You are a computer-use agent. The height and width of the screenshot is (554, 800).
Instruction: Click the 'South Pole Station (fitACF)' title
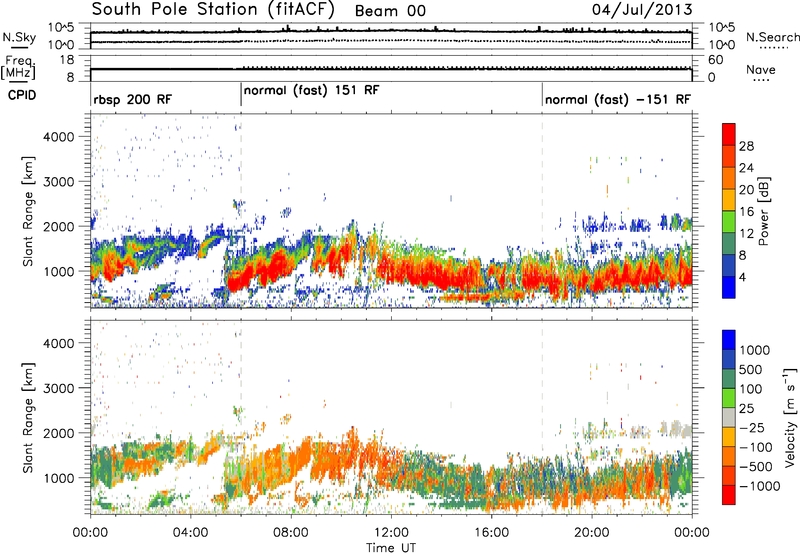click(213, 10)
